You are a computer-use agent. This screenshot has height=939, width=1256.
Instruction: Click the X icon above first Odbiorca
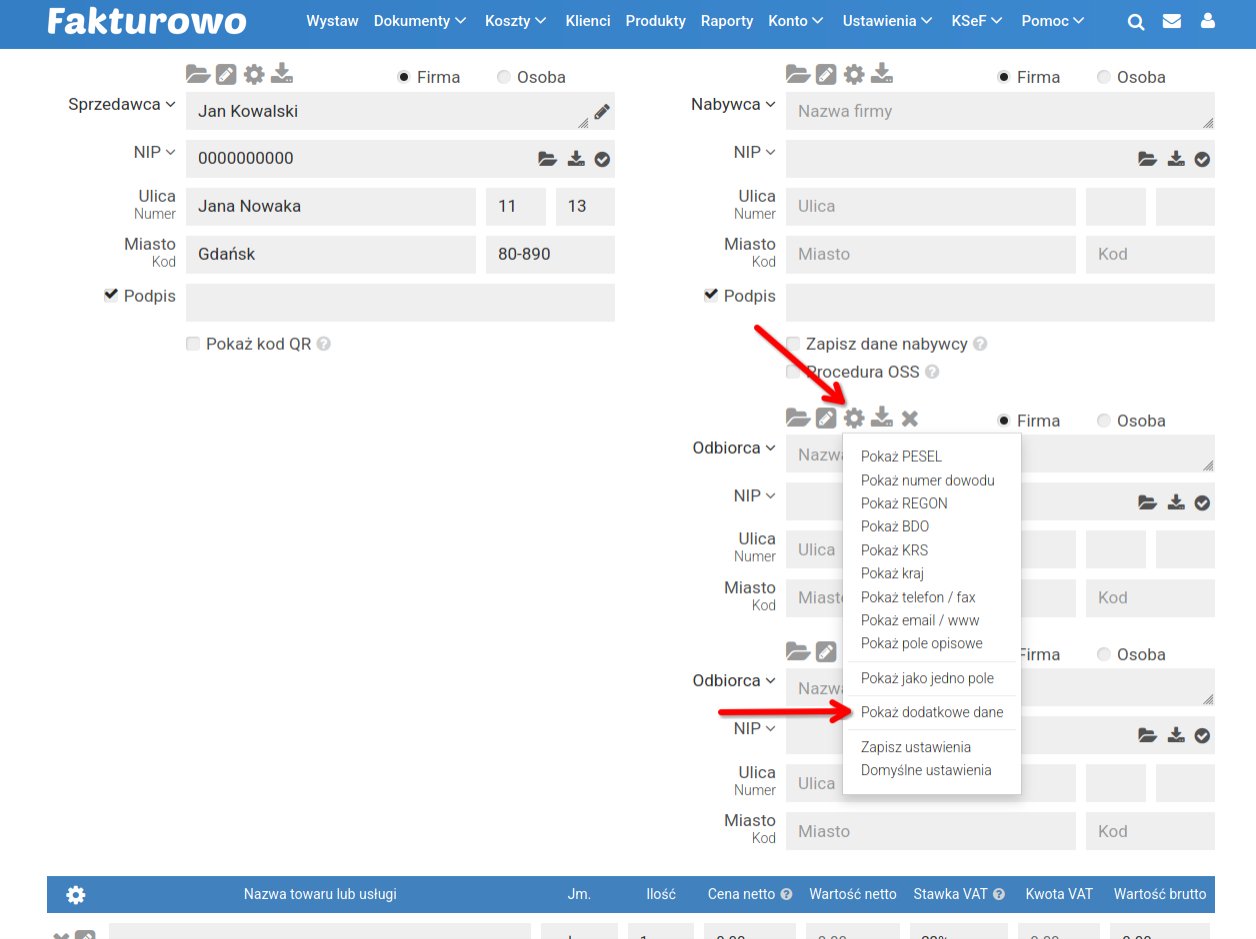(x=909, y=418)
